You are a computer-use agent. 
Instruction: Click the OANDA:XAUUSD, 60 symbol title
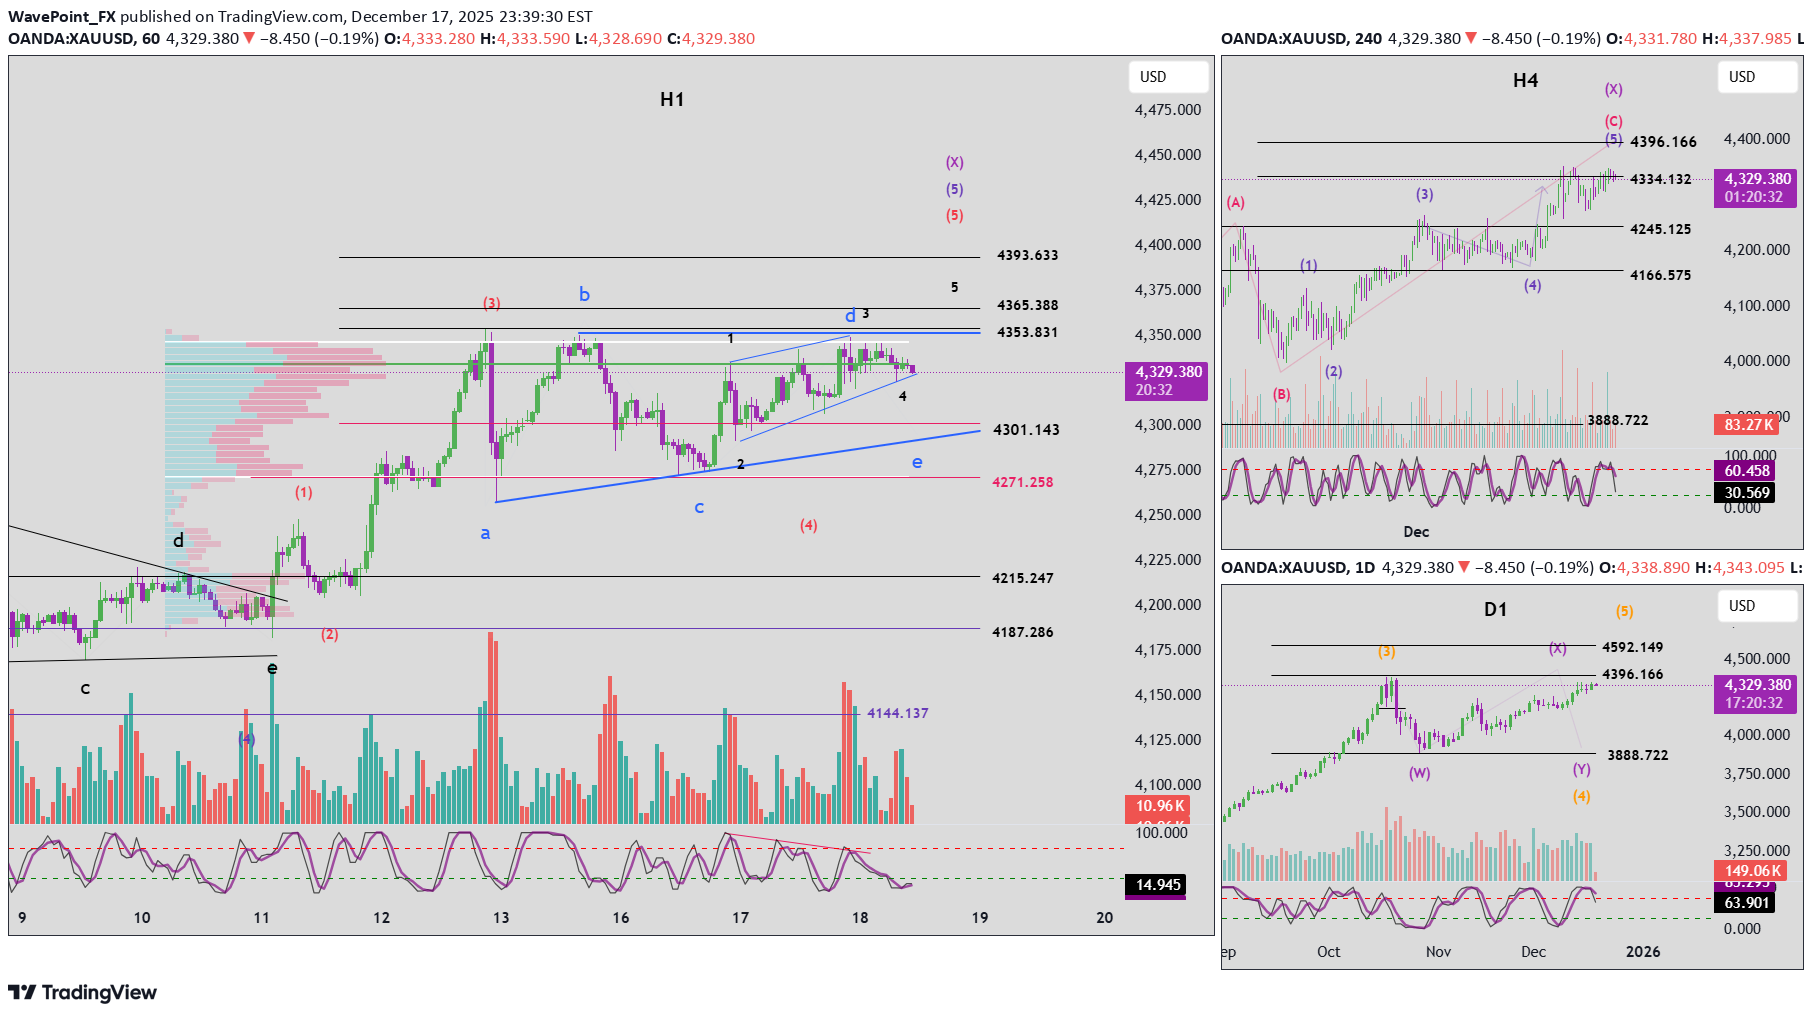pos(84,38)
